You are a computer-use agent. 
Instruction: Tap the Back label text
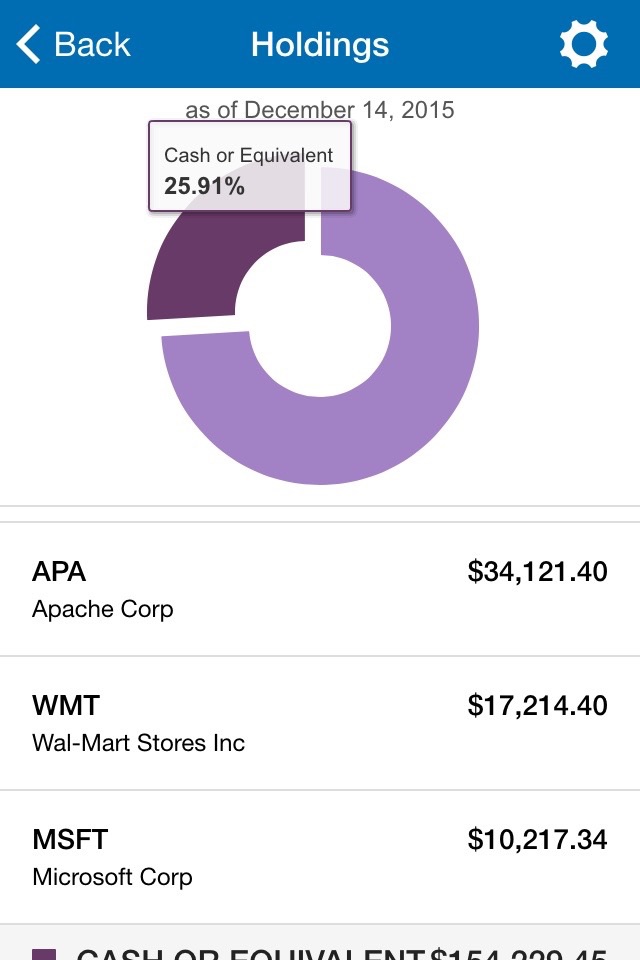[x=92, y=45]
